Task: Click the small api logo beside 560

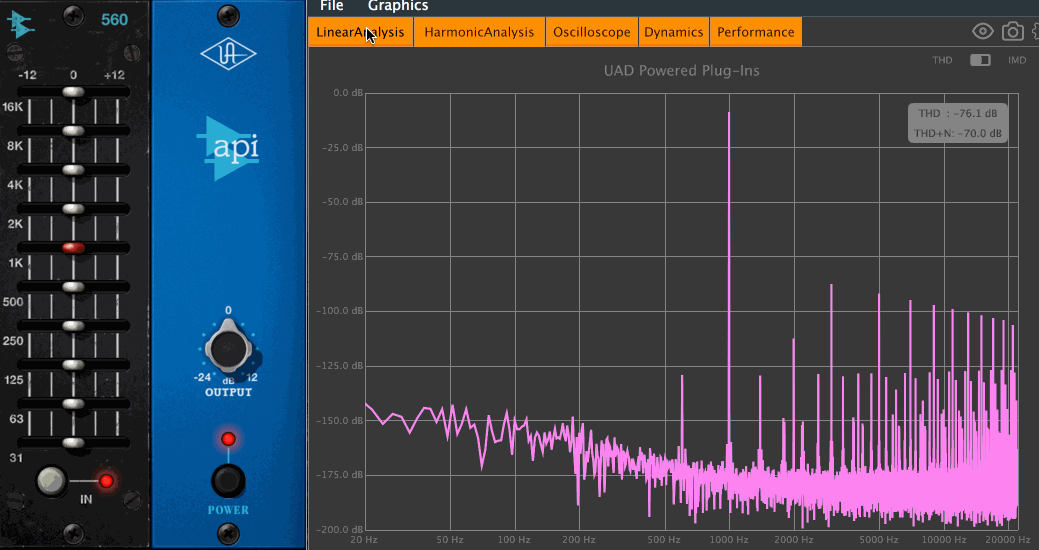Action: [x=21, y=25]
